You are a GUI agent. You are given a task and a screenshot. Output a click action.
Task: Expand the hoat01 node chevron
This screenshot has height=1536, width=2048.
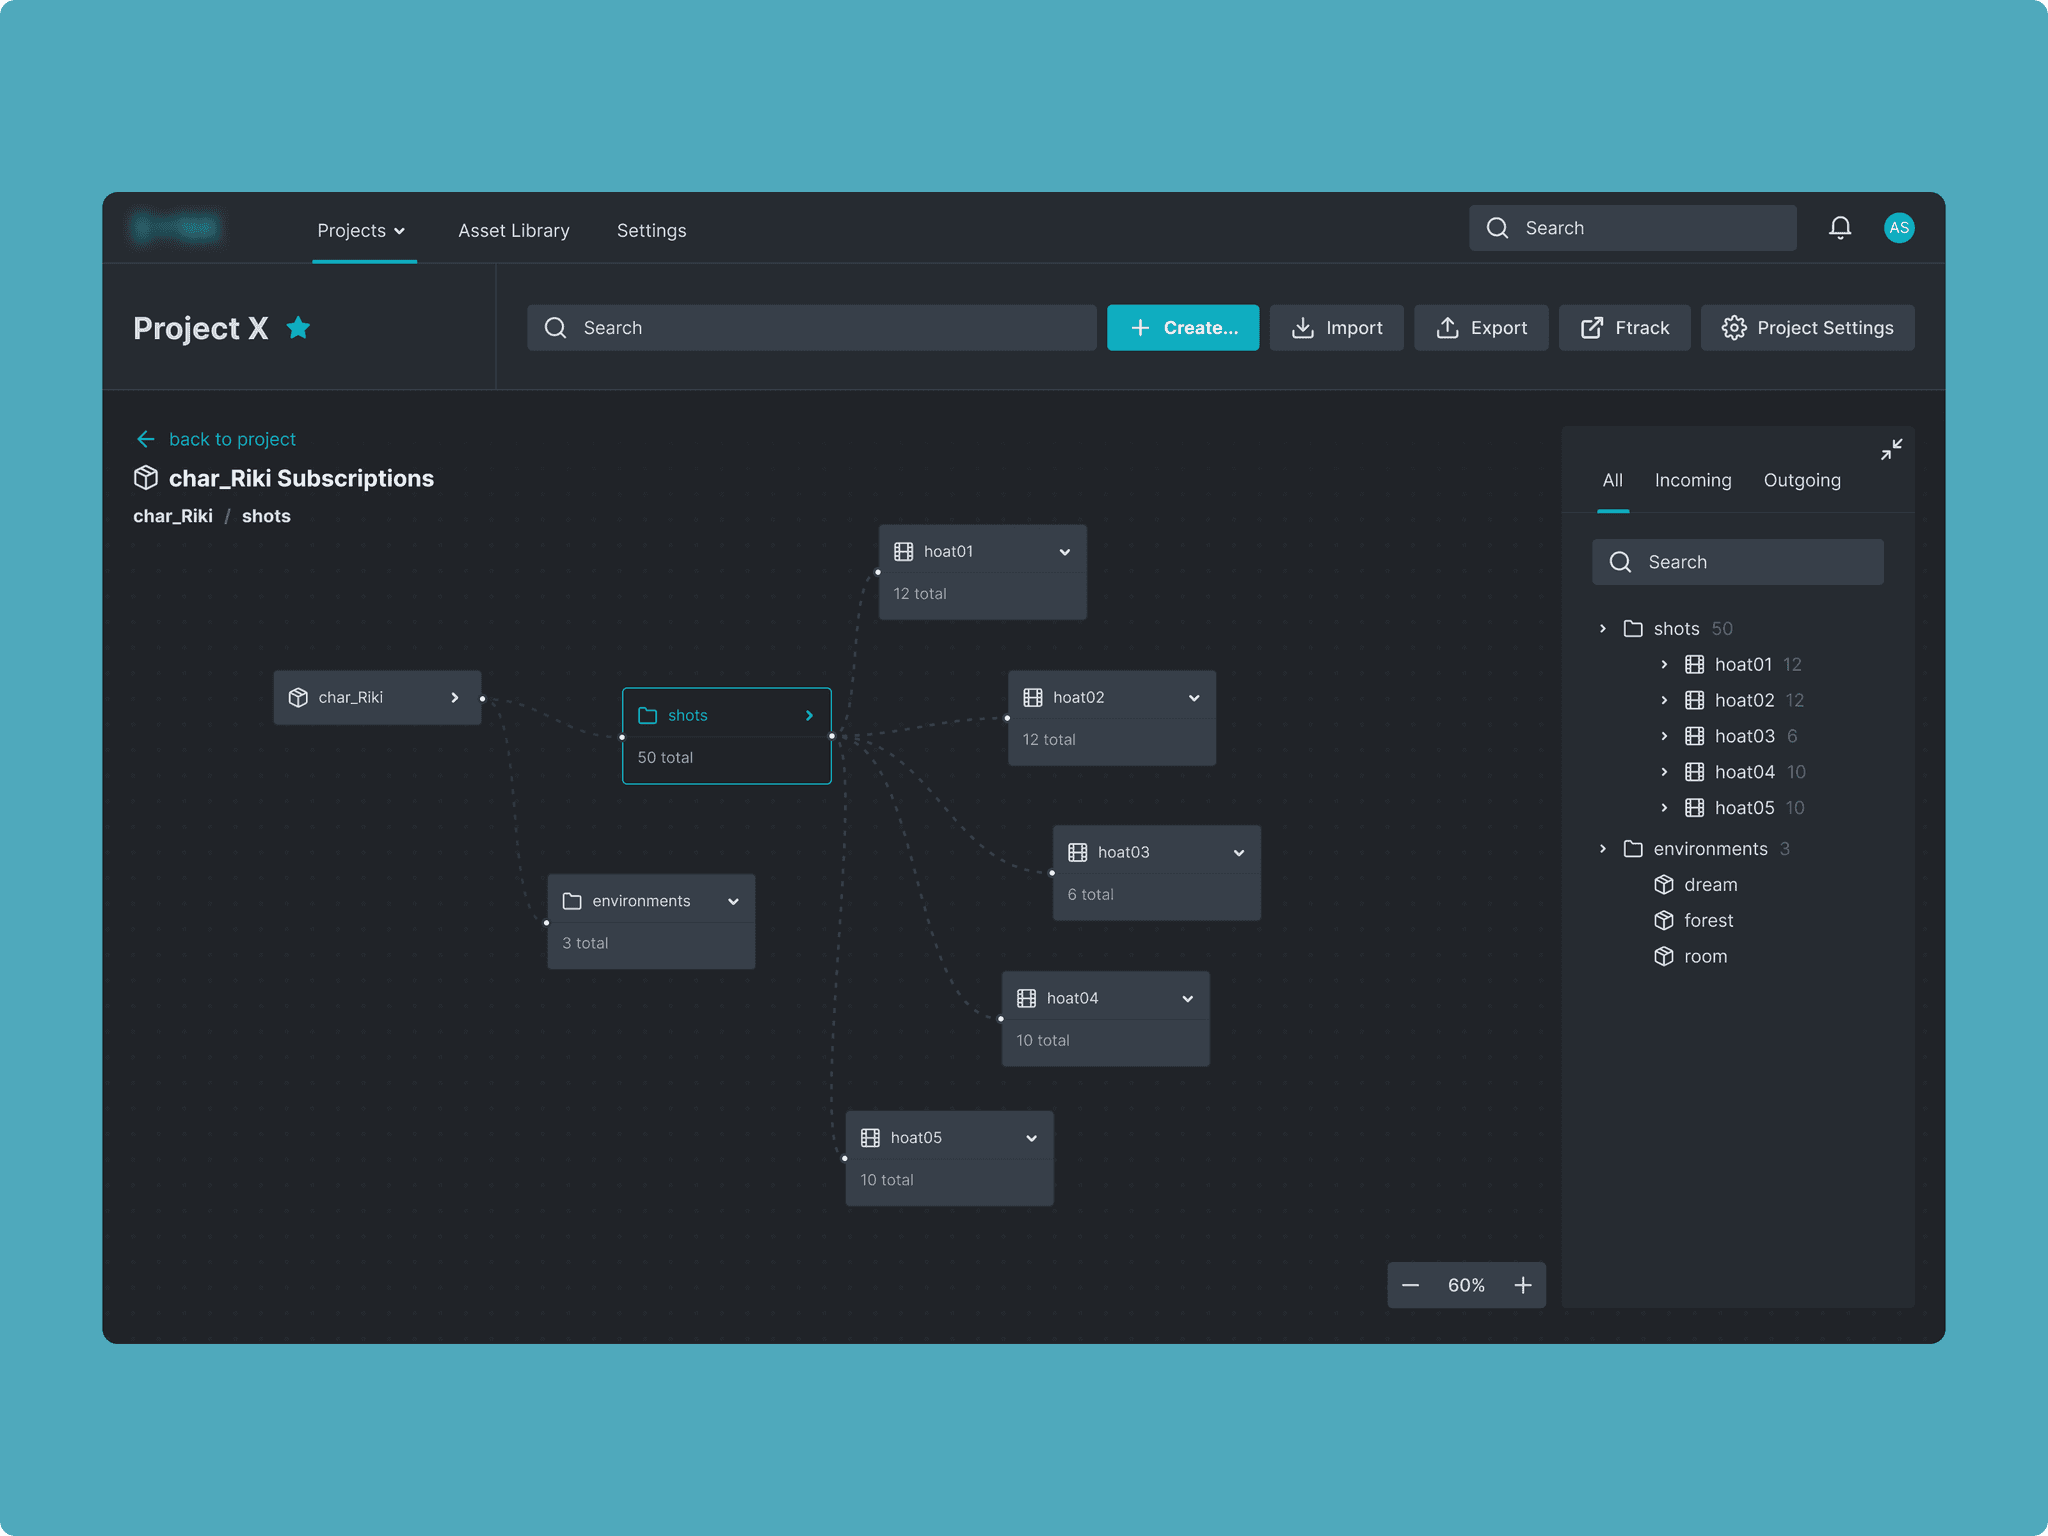[x=1064, y=552]
